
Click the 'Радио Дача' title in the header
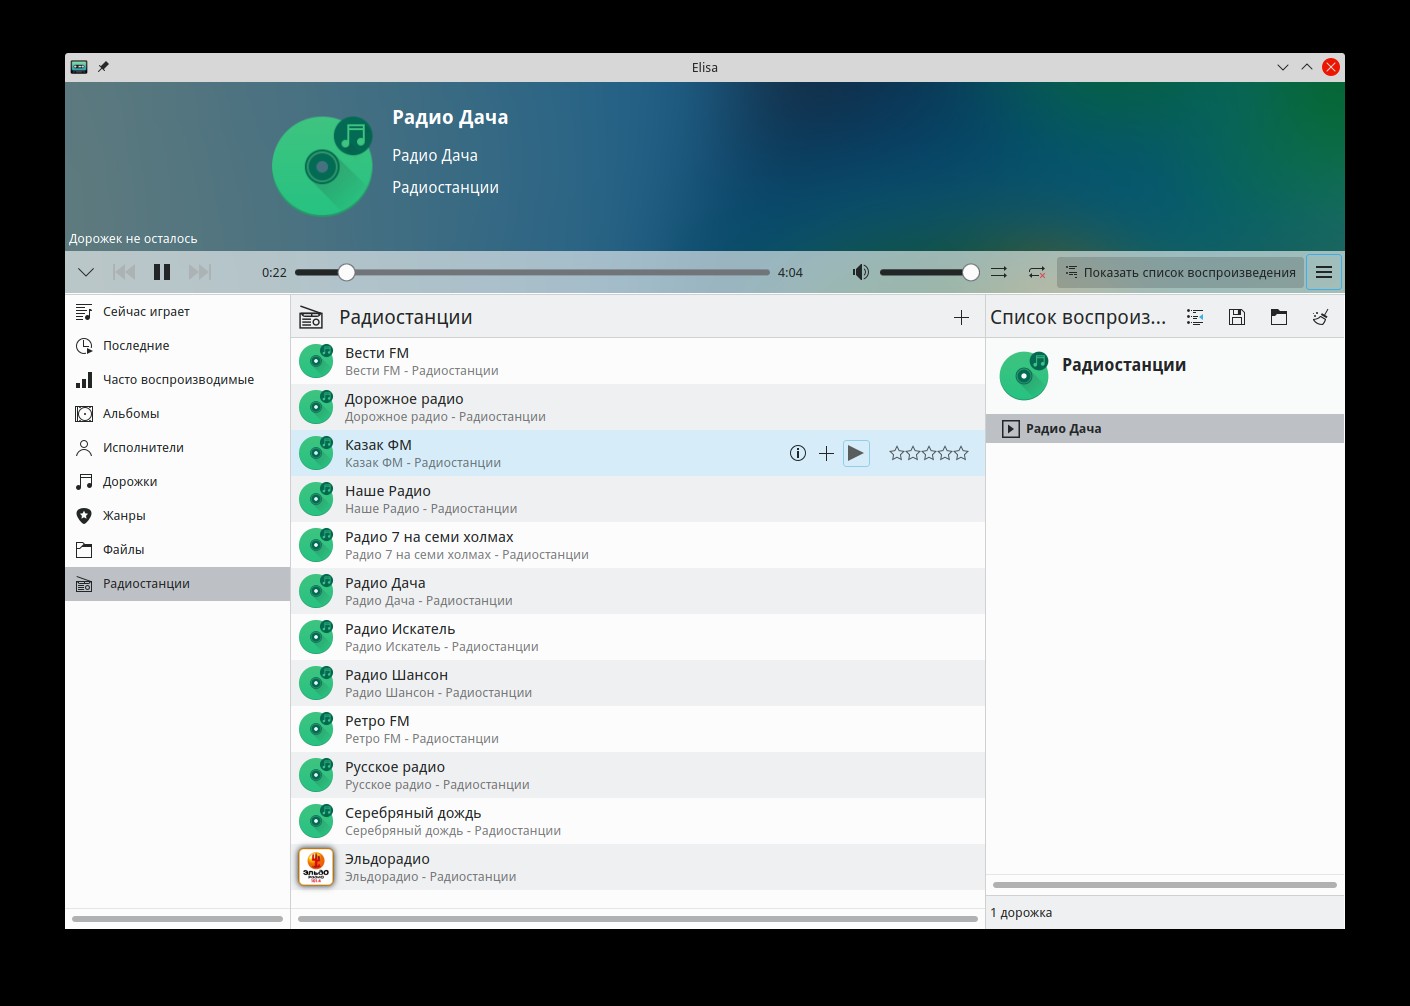[450, 117]
